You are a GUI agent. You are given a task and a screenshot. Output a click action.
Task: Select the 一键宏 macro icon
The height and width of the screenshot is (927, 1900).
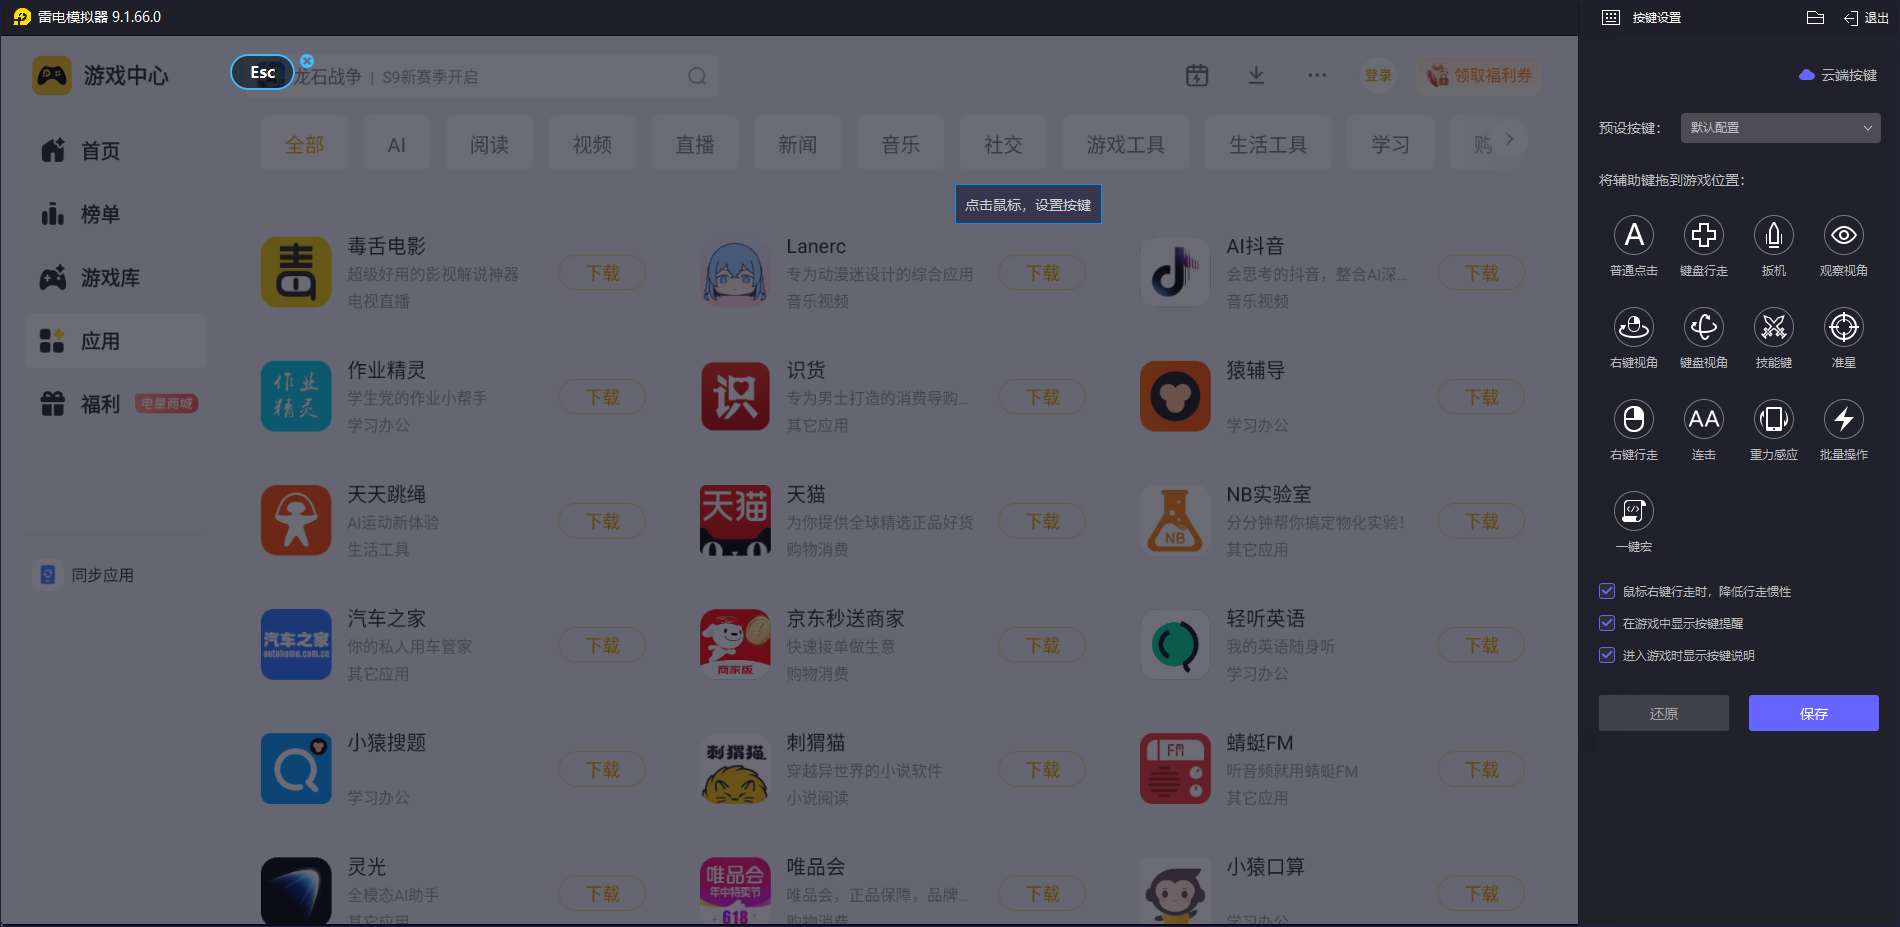pyautogui.click(x=1634, y=511)
